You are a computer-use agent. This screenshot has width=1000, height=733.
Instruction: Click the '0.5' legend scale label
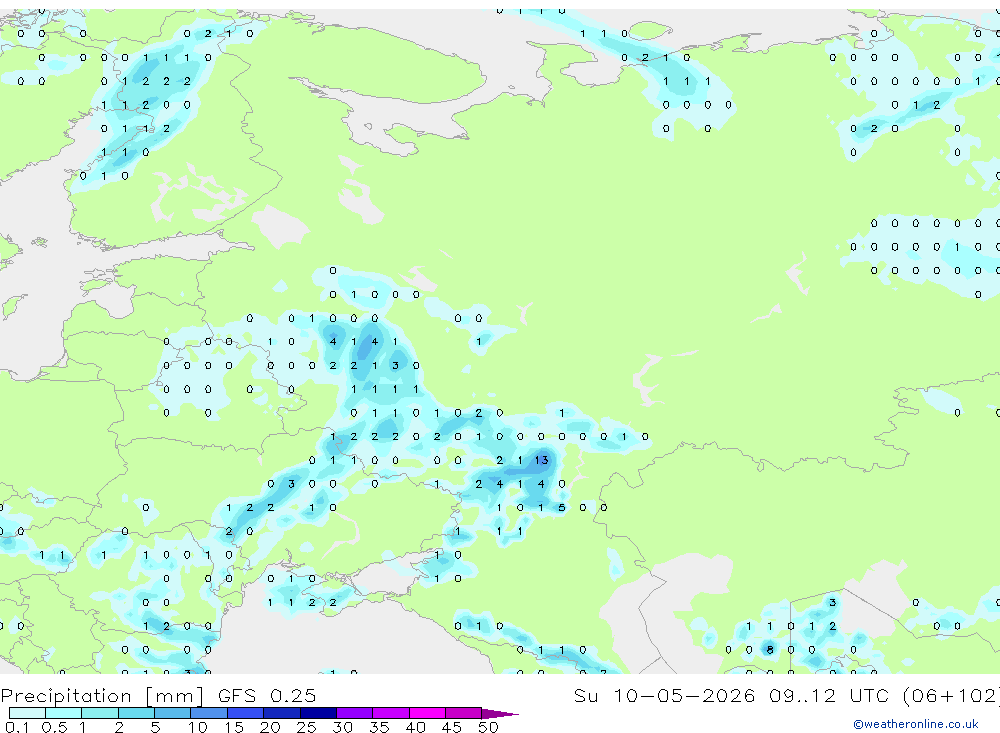coord(54,727)
